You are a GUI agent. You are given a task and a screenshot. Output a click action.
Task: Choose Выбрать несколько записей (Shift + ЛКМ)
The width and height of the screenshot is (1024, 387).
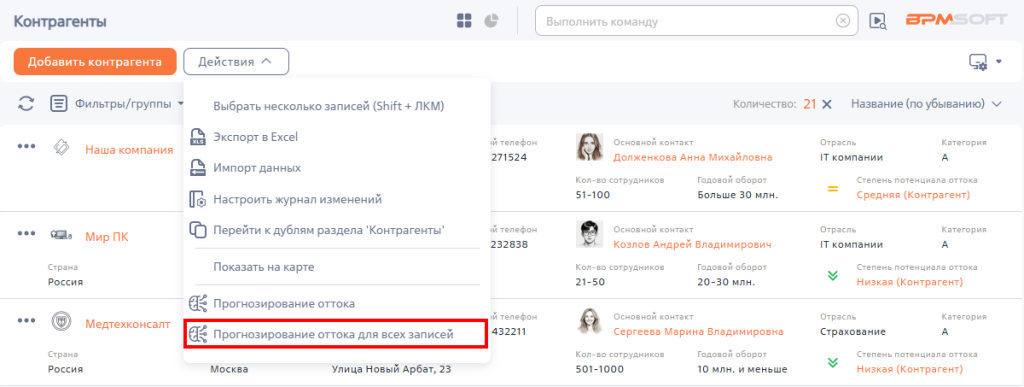pyautogui.click(x=328, y=106)
